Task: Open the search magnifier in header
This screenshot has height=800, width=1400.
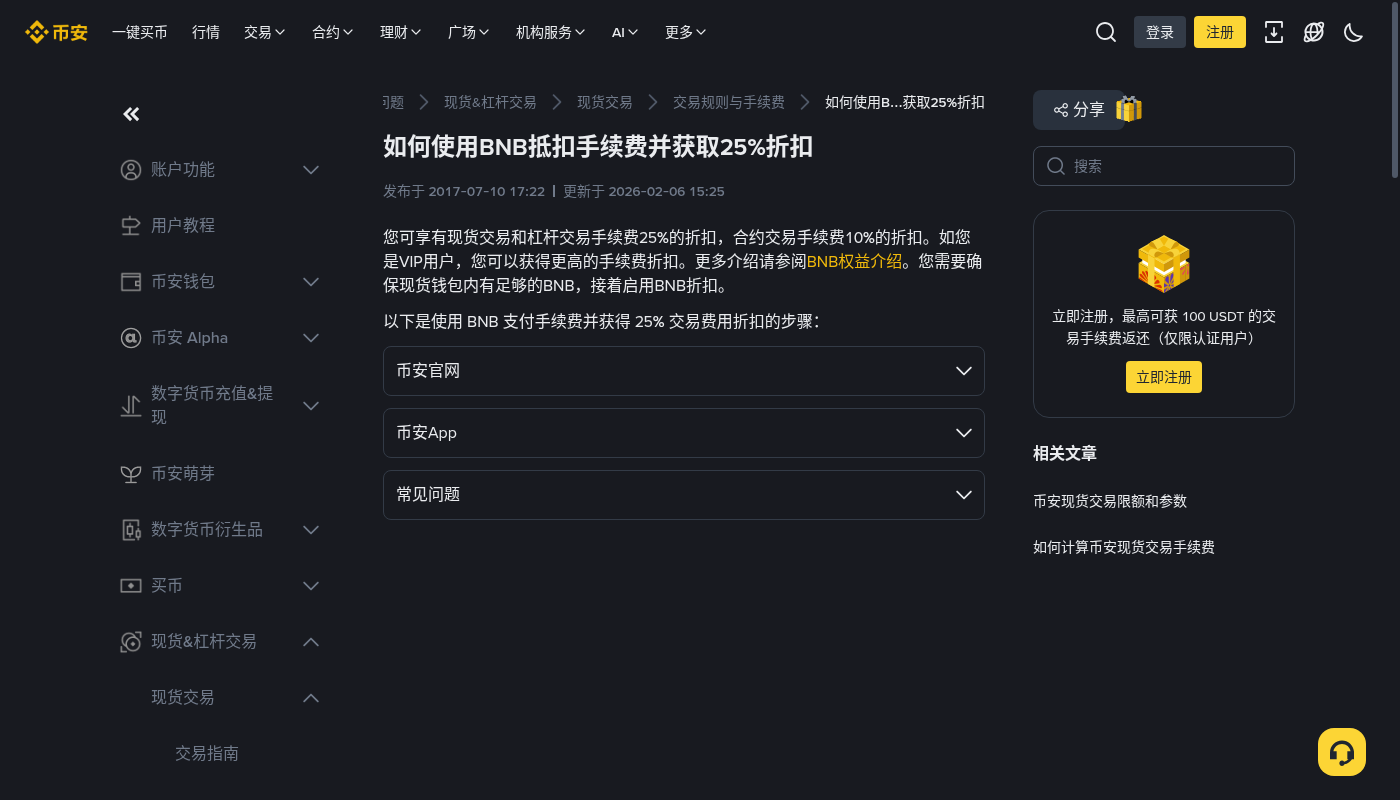Action: pyautogui.click(x=1106, y=32)
